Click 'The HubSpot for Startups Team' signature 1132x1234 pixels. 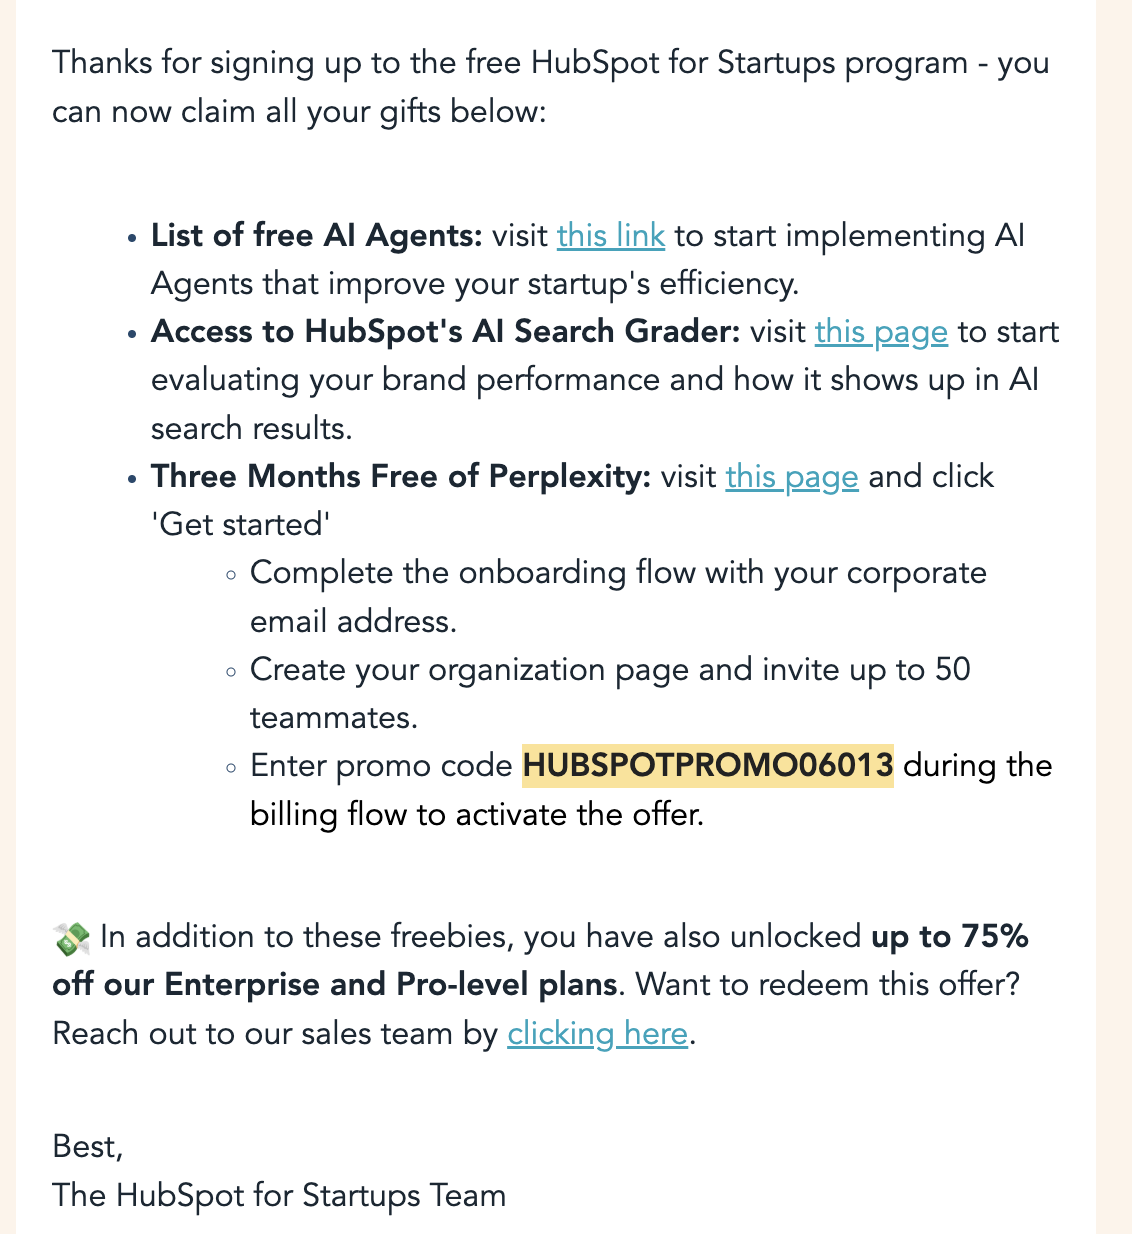pos(279,1195)
